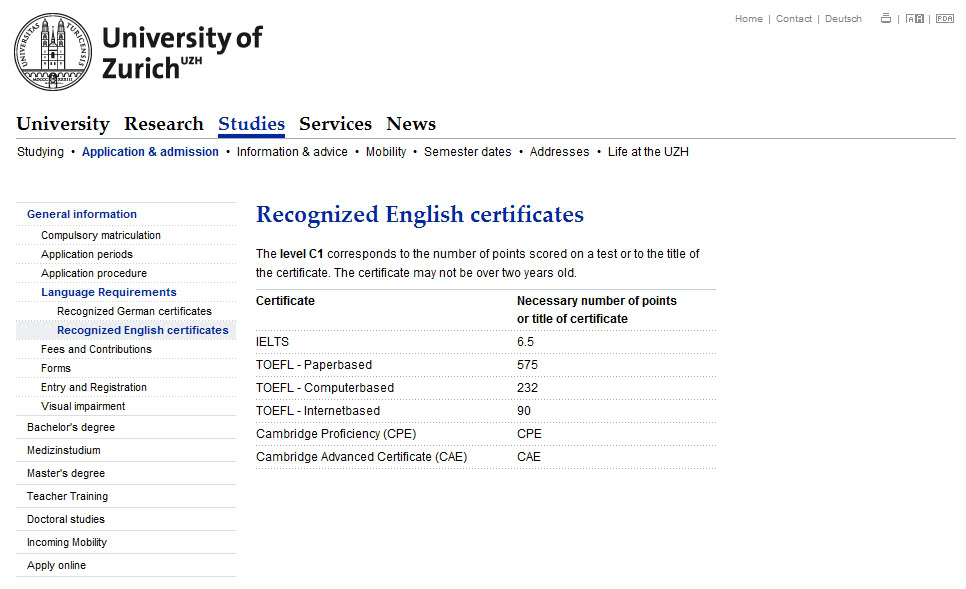This screenshot has width=966, height=589.
Task: Open Fees and Contributions sidebar link
Action: tap(96, 349)
